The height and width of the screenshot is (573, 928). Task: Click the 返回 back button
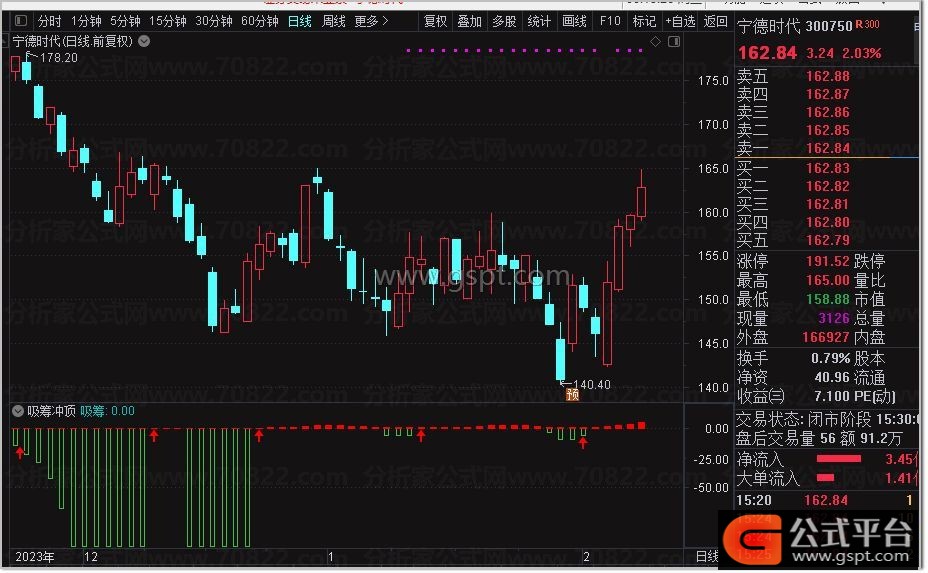(x=716, y=21)
